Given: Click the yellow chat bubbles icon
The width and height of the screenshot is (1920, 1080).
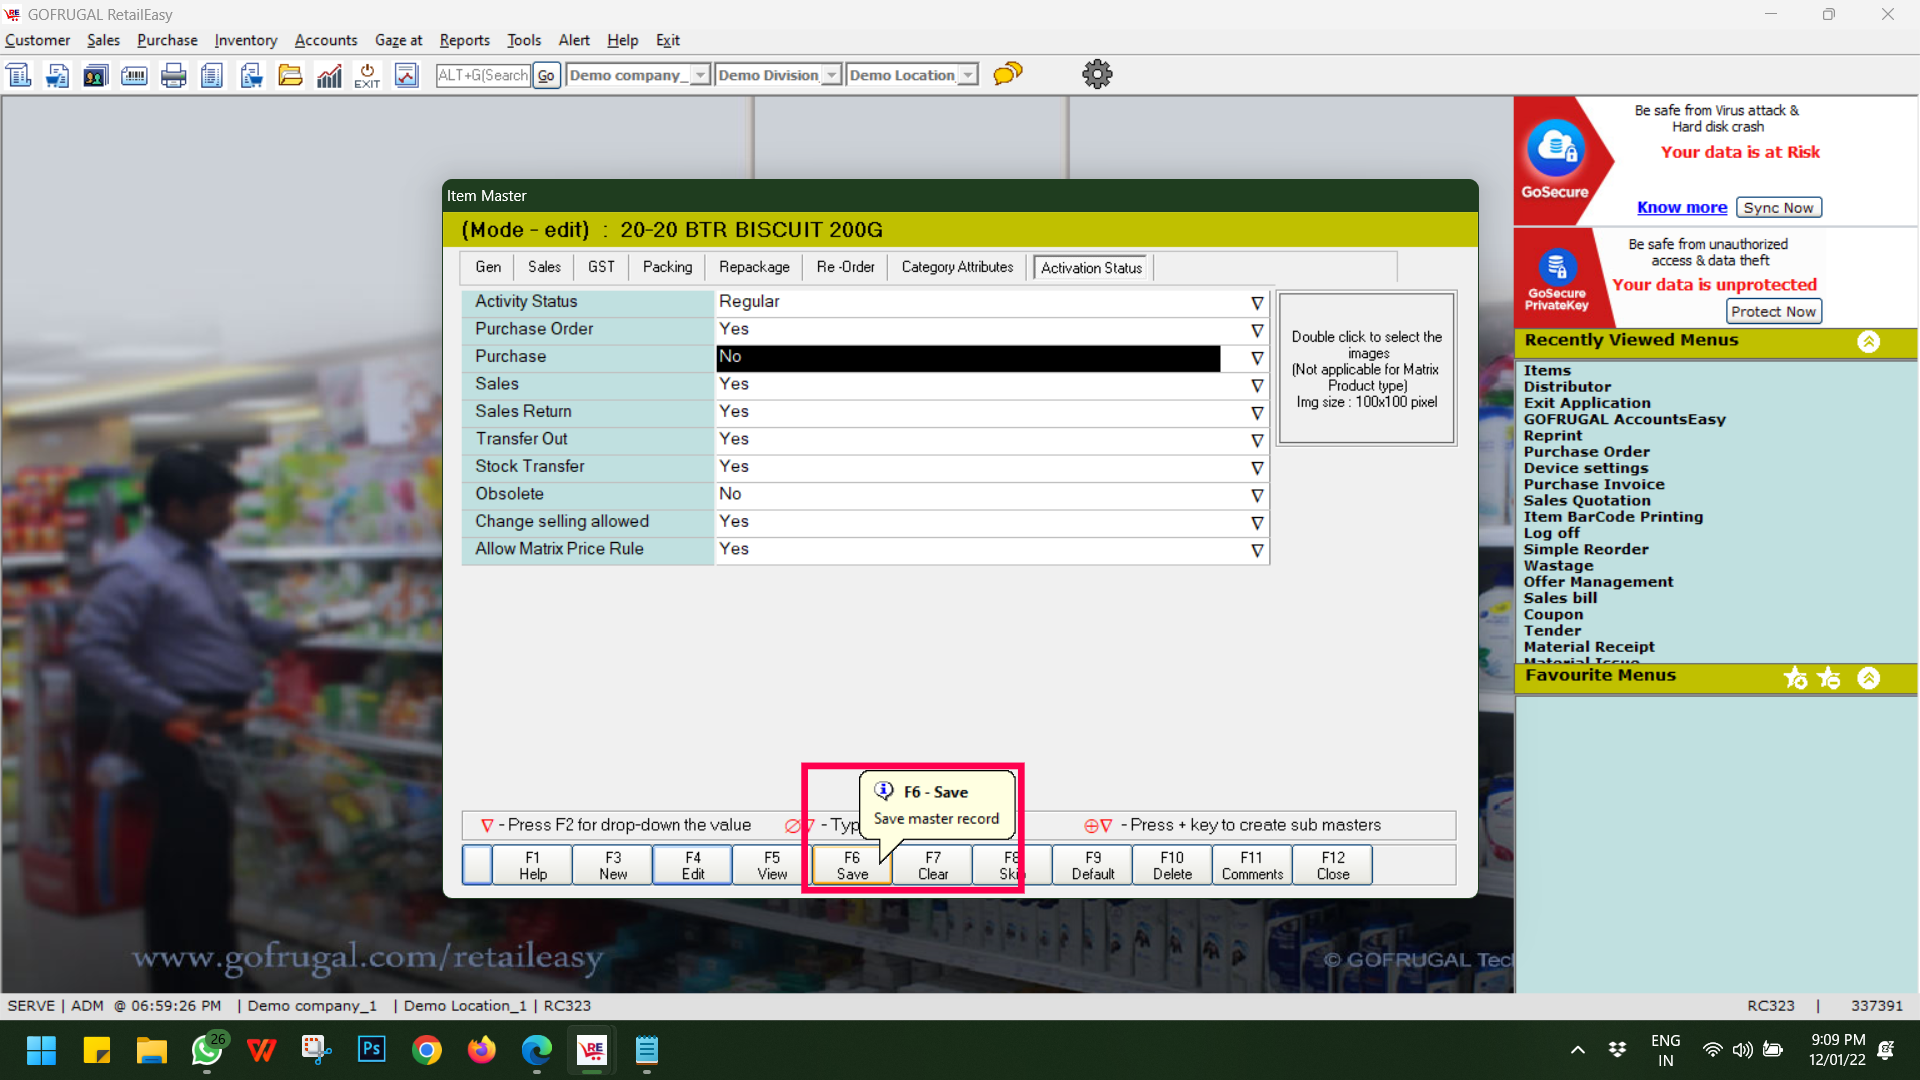Looking at the screenshot, I should [1007, 74].
